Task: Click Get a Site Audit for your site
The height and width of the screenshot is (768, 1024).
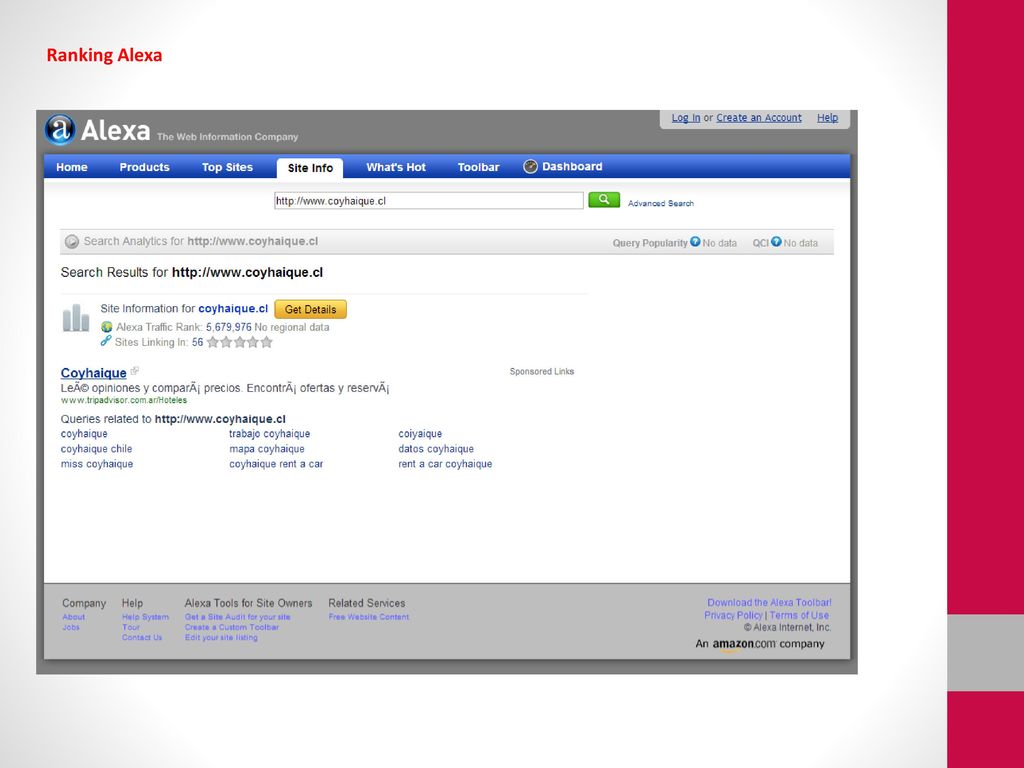Action: tap(237, 616)
